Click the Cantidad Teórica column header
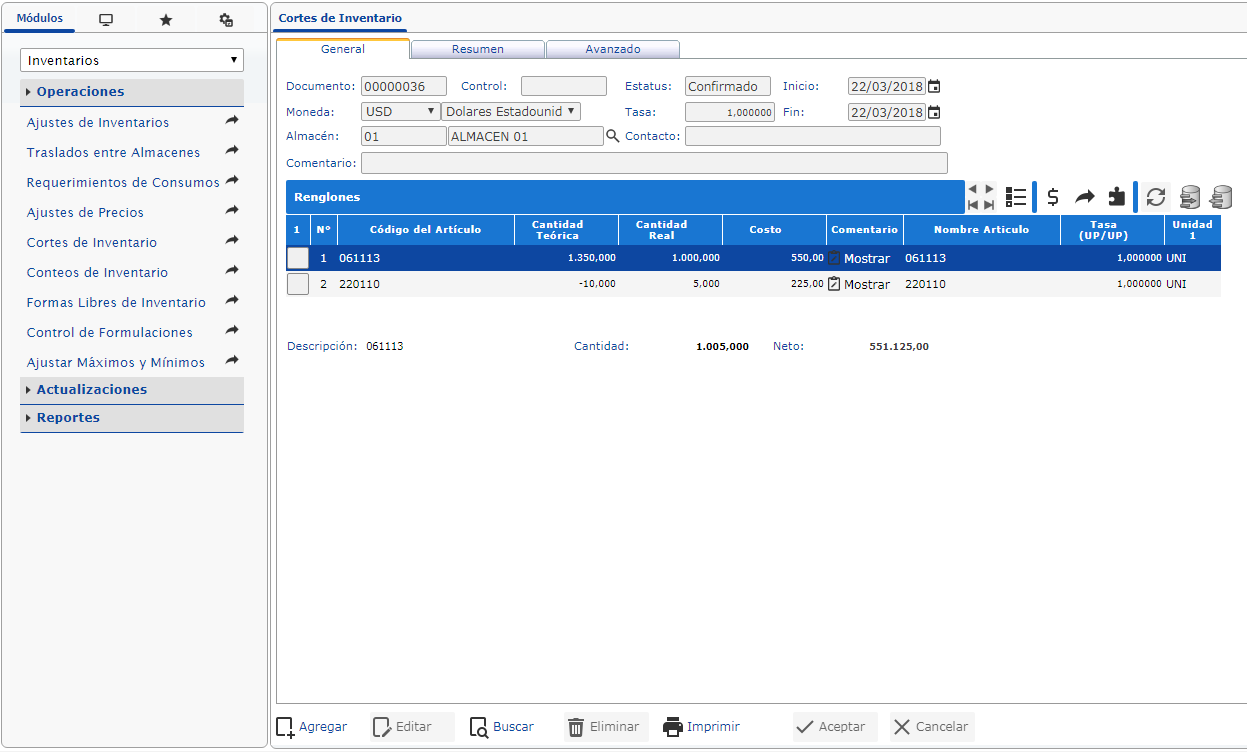The width and height of the screenshot is (1247, 752). [x=567, y=230]
